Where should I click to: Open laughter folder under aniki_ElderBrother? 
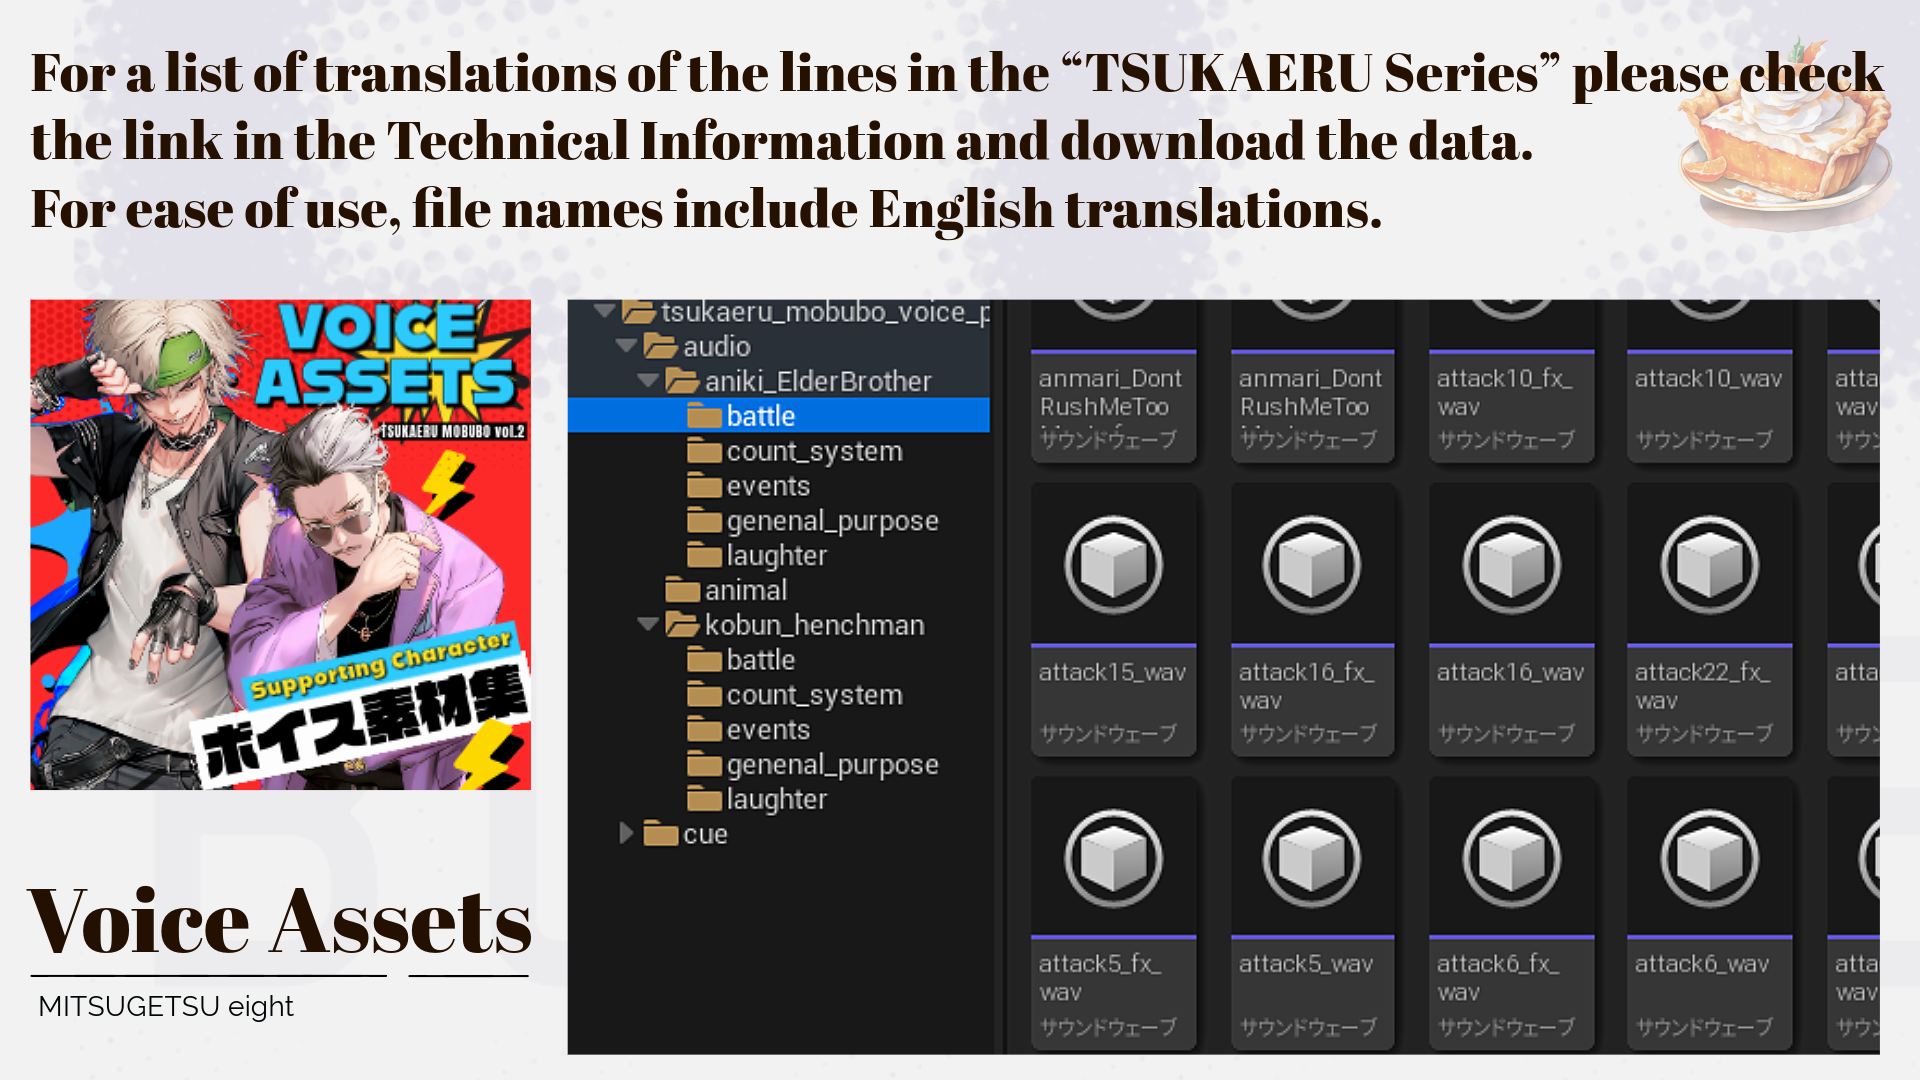pos(757,555)
